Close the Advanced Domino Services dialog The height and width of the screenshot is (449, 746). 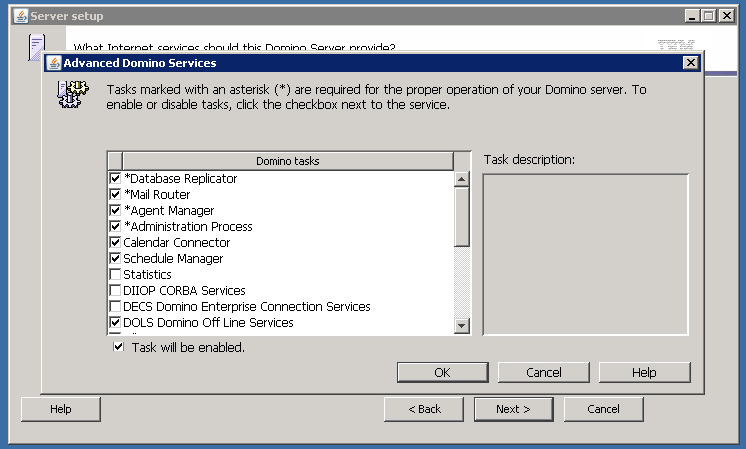coord(690,63)
